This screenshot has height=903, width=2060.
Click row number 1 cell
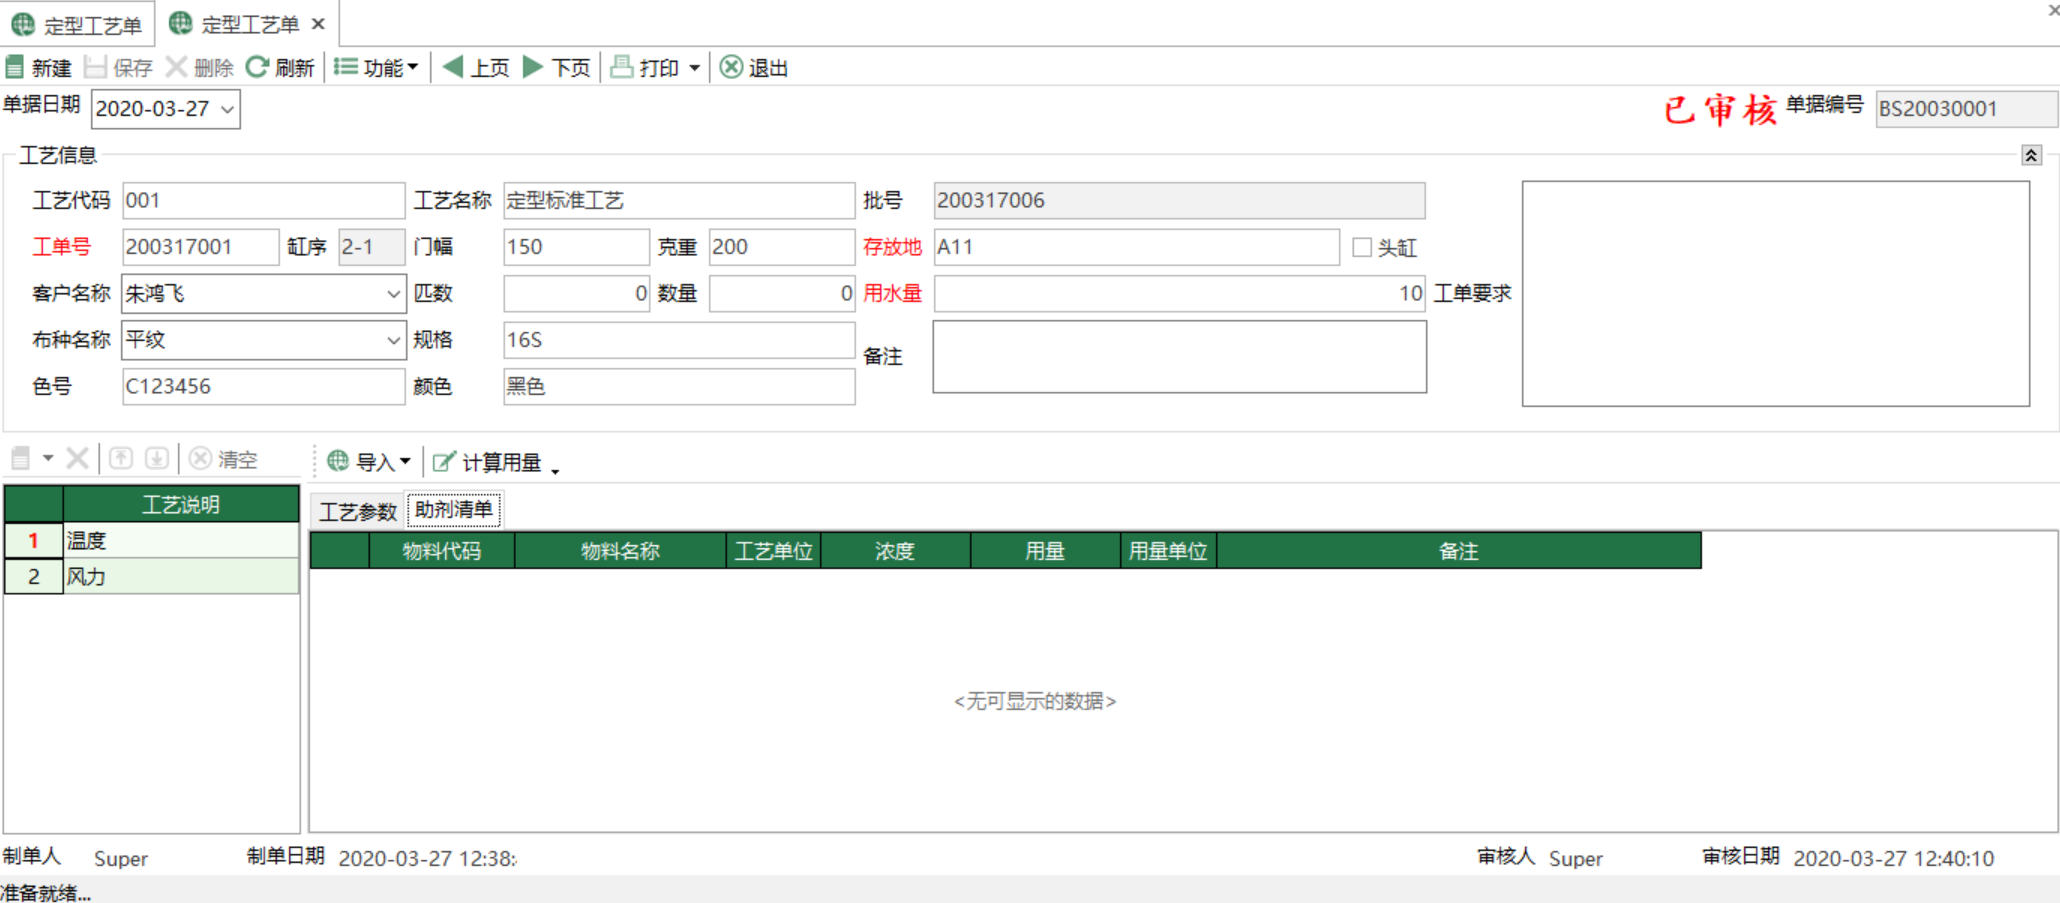[34, 541]
